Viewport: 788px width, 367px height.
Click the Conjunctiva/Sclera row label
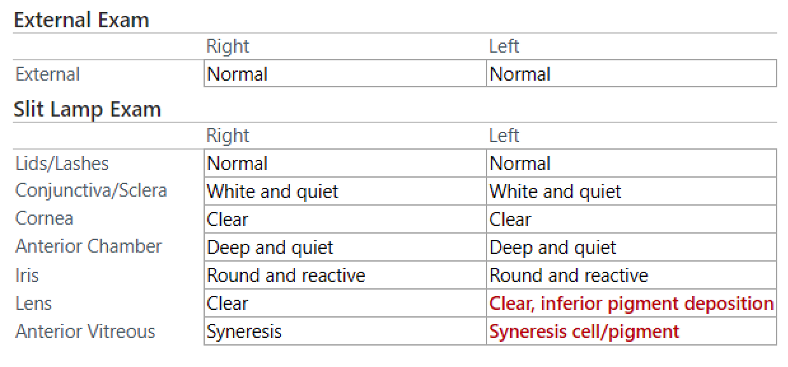click(x=91, y=191)
